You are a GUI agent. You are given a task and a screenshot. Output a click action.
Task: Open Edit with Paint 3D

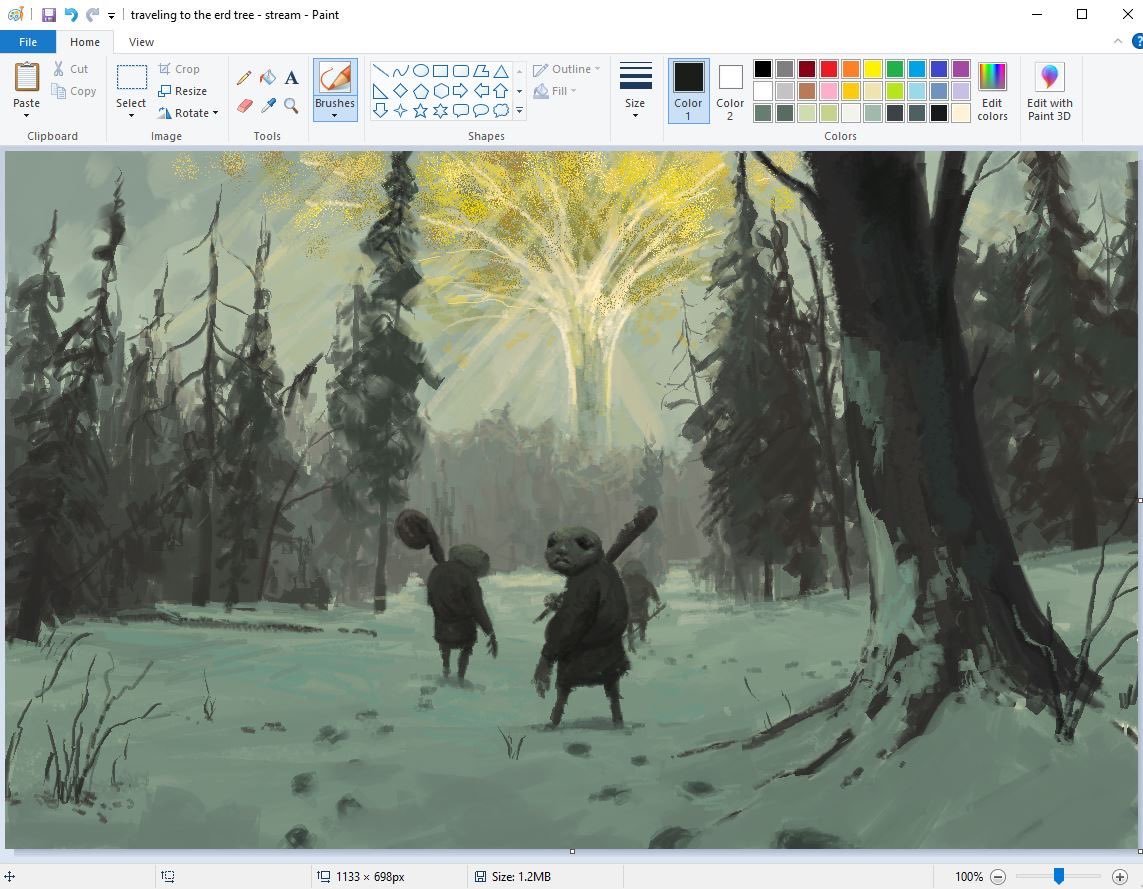pyautogui.click(x=1049, y=91)
